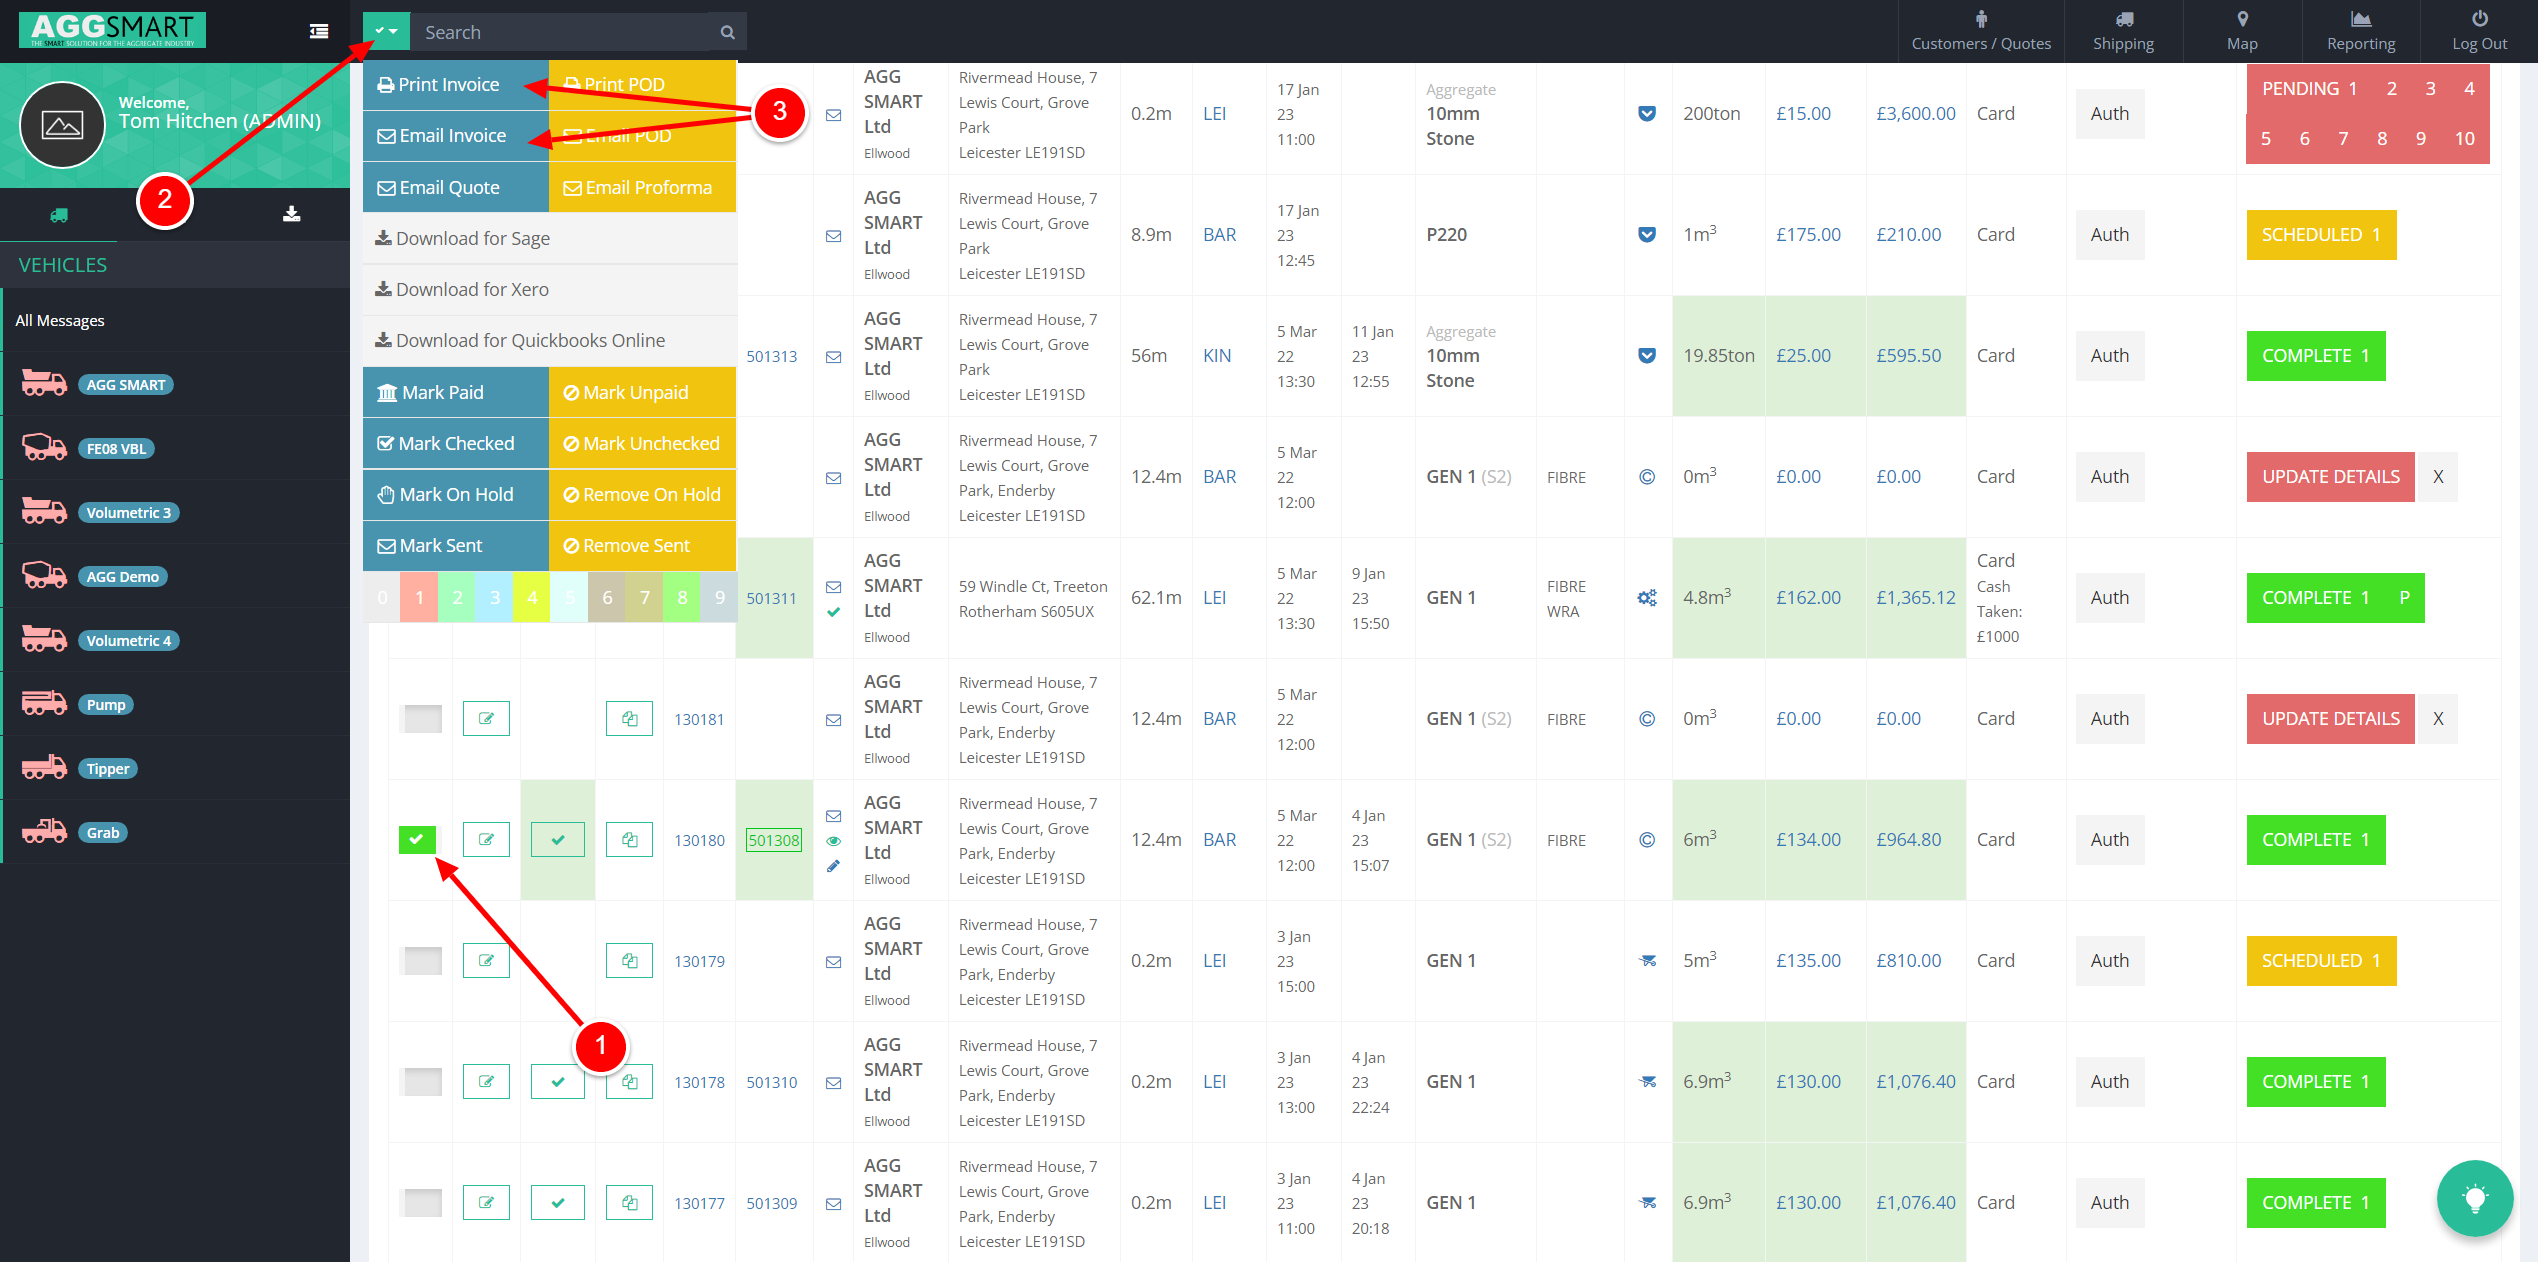Tick the checkbox for order 130181
2538x1262 pixels.
[422, 718]
